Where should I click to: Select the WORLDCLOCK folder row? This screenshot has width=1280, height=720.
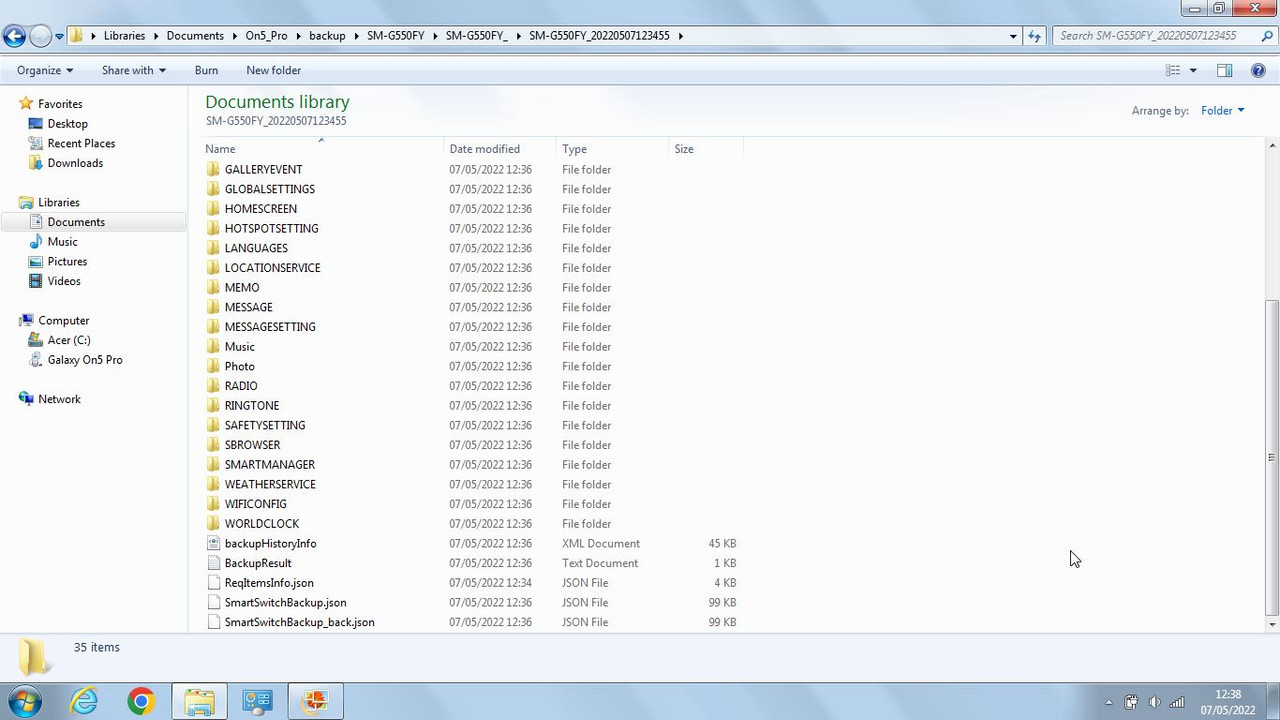coord(472,524)
